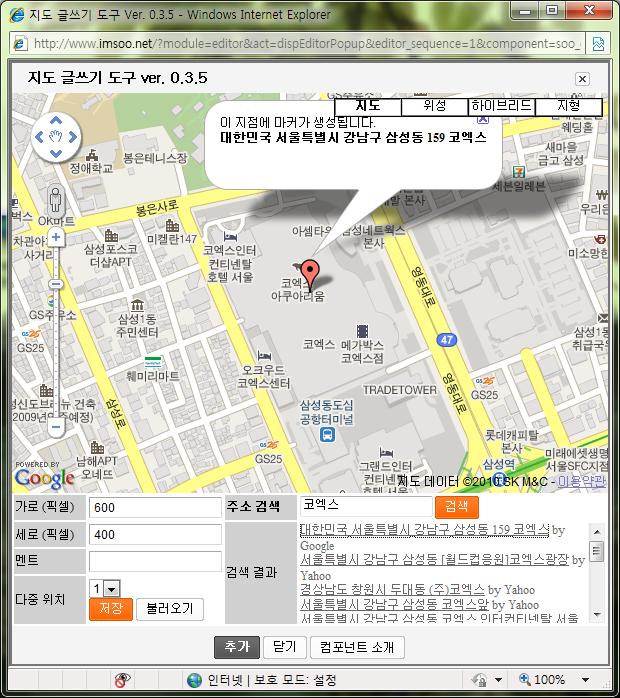Viewport: 620px width, 698px height.
Task: Switch to 하이브리드 hybrid view tab
Action: (x=501, y=106)
